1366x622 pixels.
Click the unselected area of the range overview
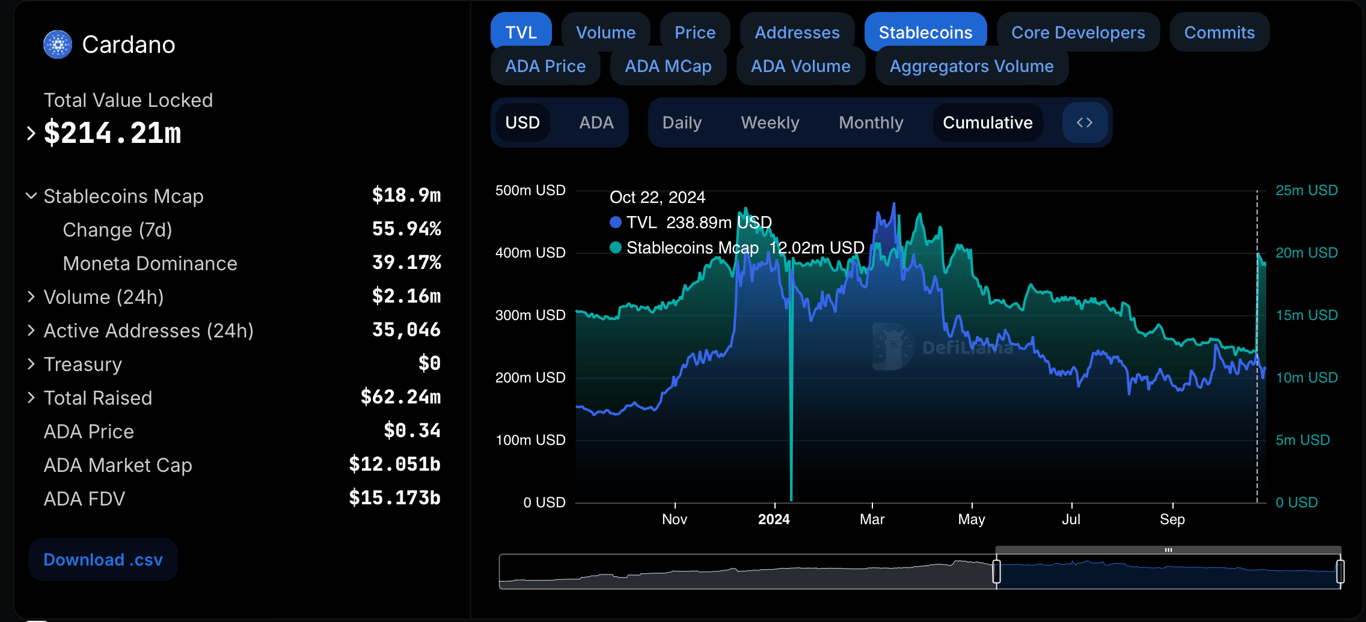pyautogui.click(x=747, y=571)
